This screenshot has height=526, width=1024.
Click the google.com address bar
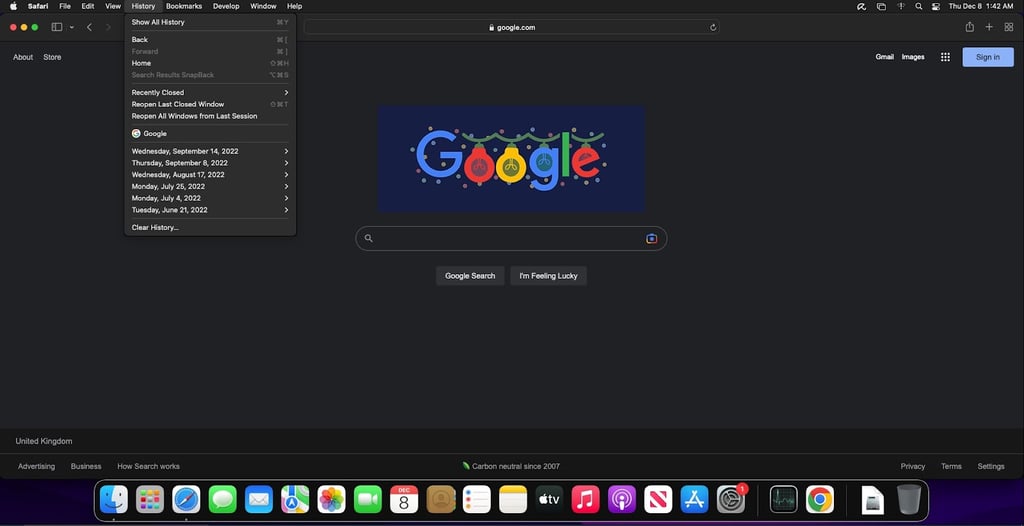[512, 27]
